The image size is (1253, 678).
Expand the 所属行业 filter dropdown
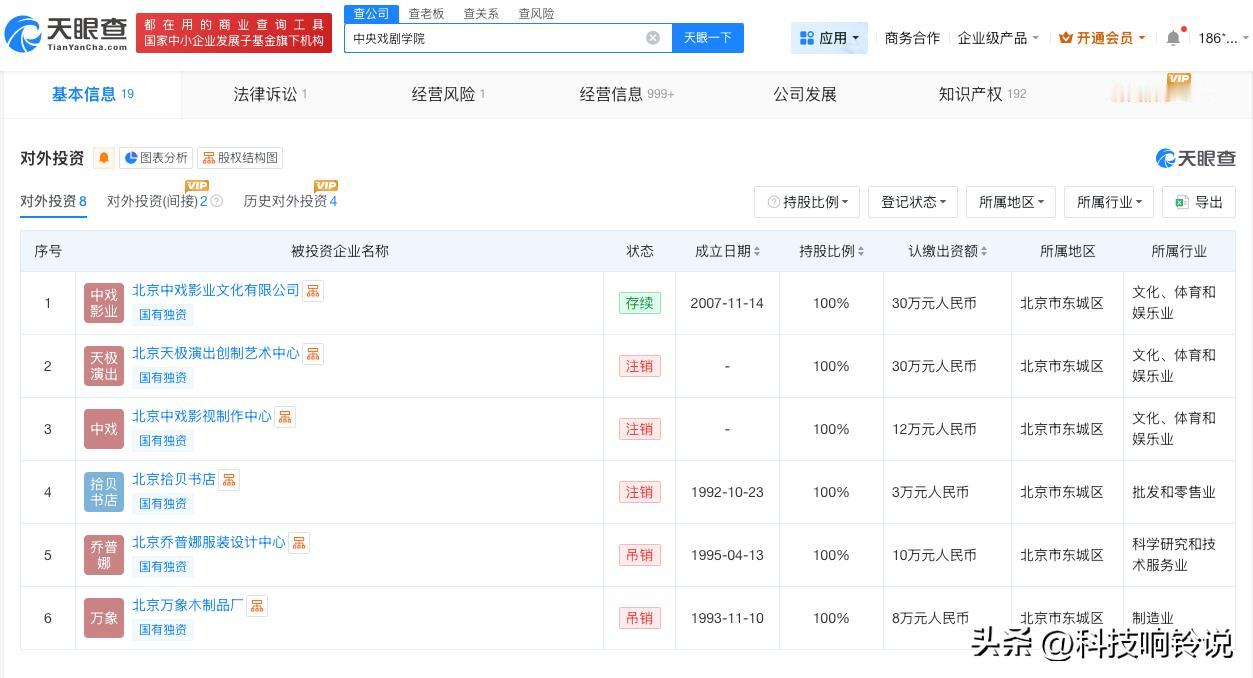pos(1109,202)
